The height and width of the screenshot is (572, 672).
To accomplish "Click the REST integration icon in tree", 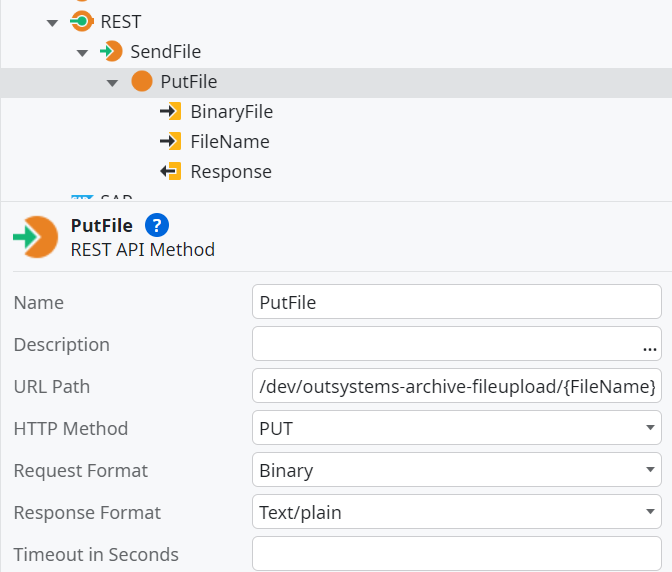I will tap(82, 21).
